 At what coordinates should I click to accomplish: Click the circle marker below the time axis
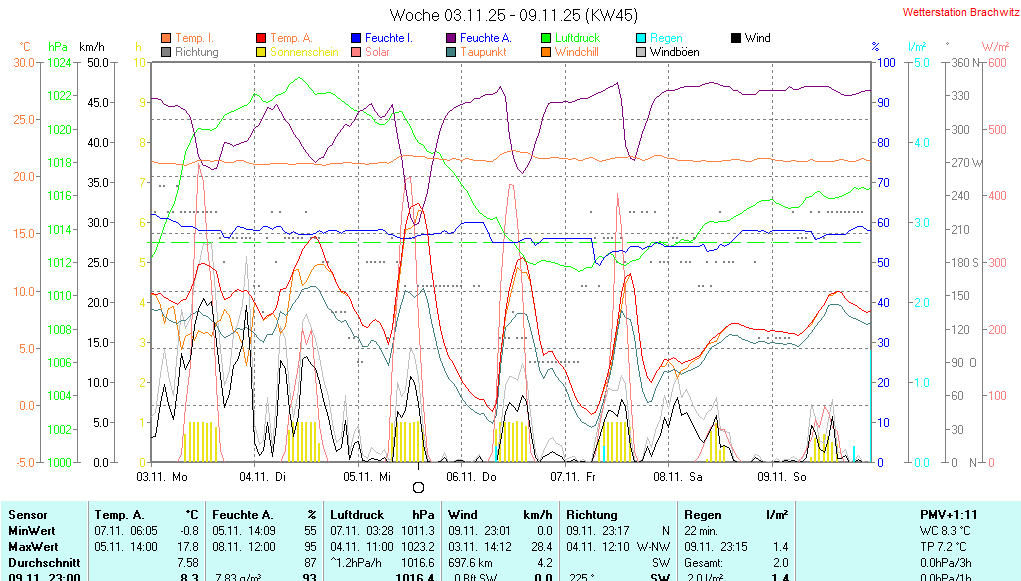[x=418, y=487]
